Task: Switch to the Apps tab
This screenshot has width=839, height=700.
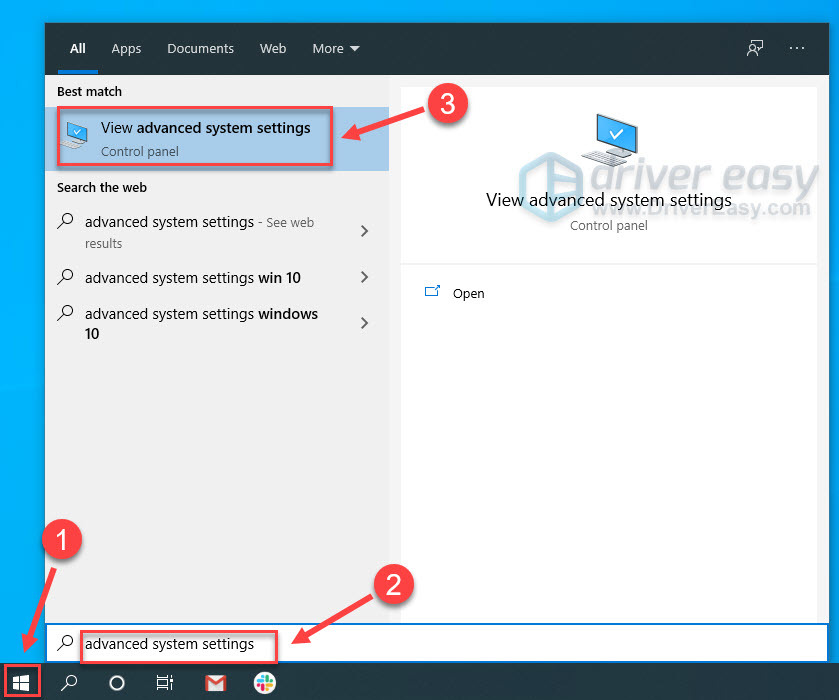Action: click(x=126, y=48)
